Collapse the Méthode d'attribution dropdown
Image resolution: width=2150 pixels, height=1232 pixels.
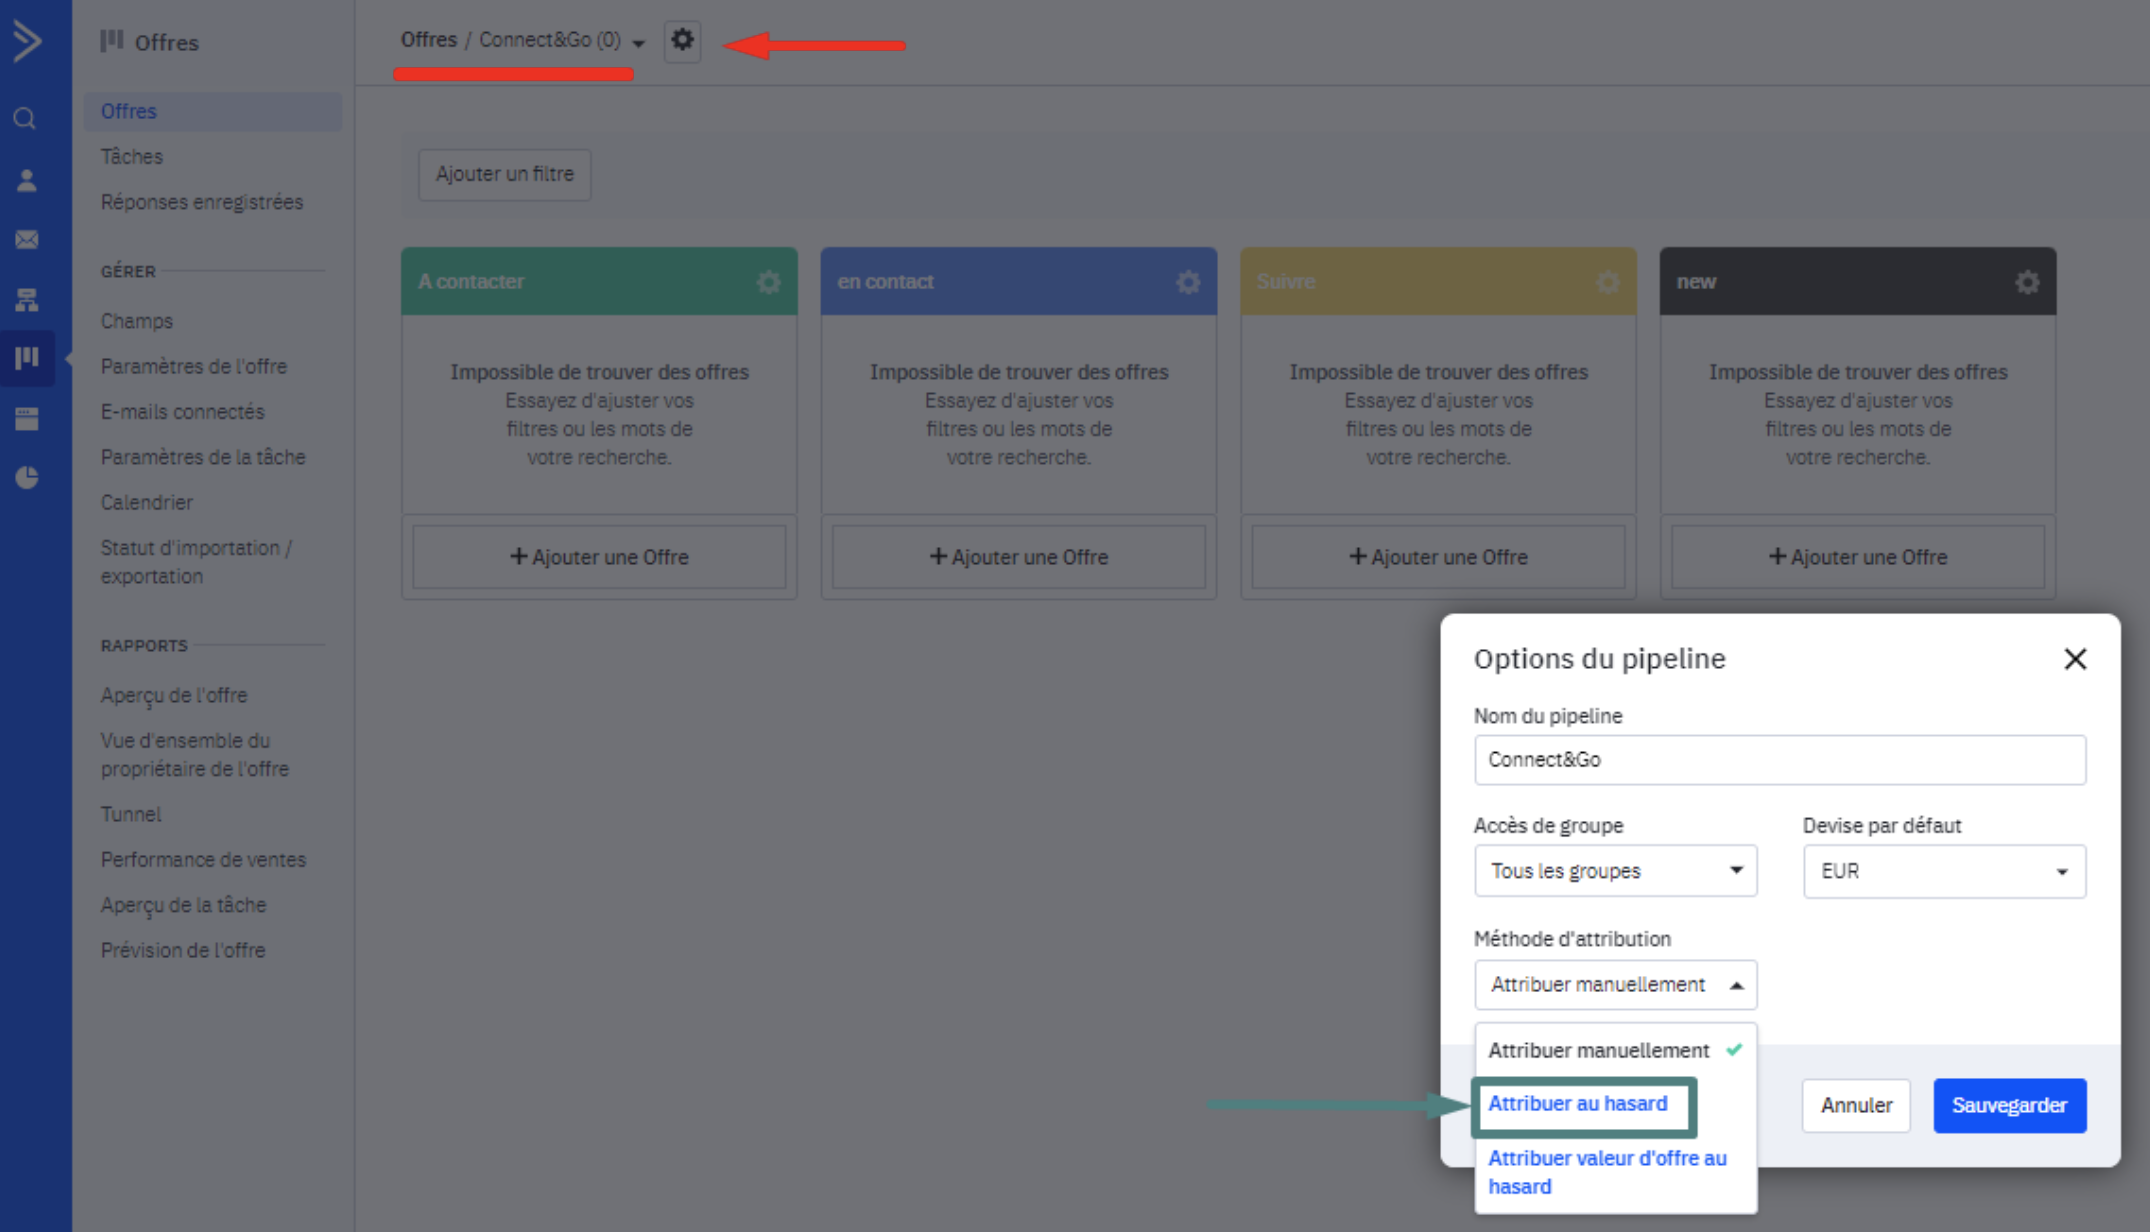pos(1615,985)
